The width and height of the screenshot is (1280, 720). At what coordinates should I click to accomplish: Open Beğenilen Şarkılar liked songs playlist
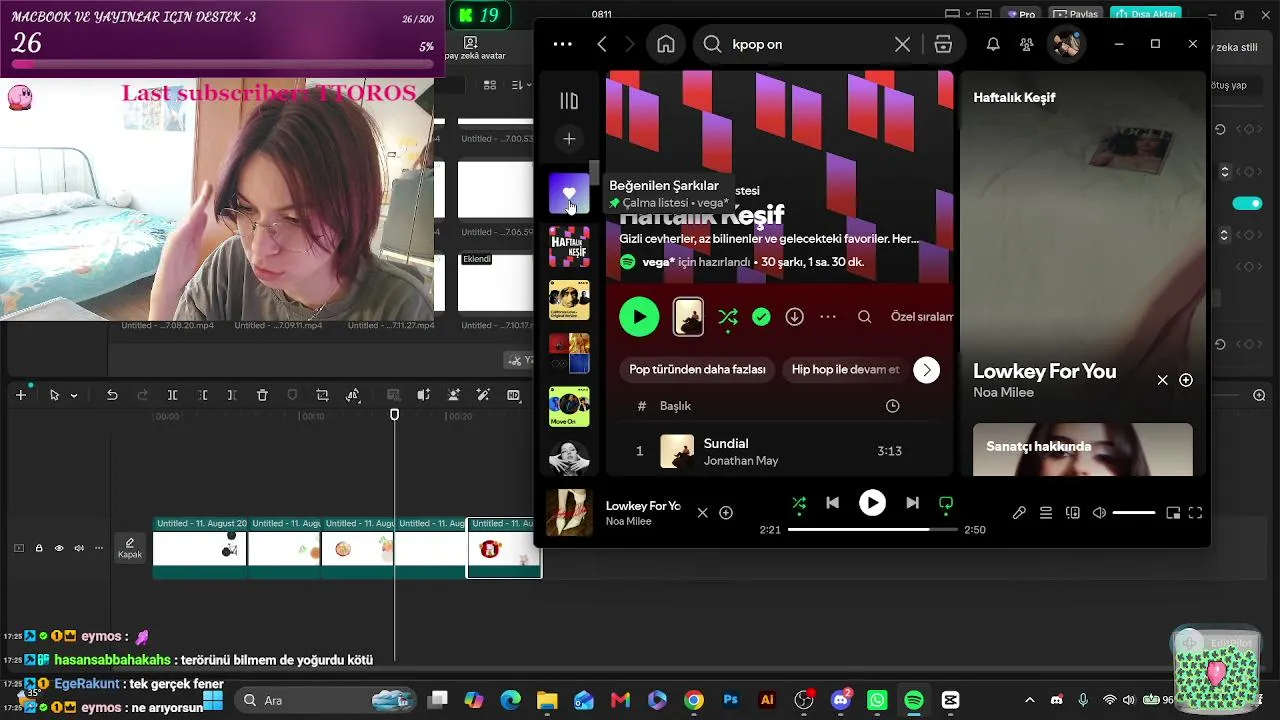pyautogui.click(x=569, y=193)
